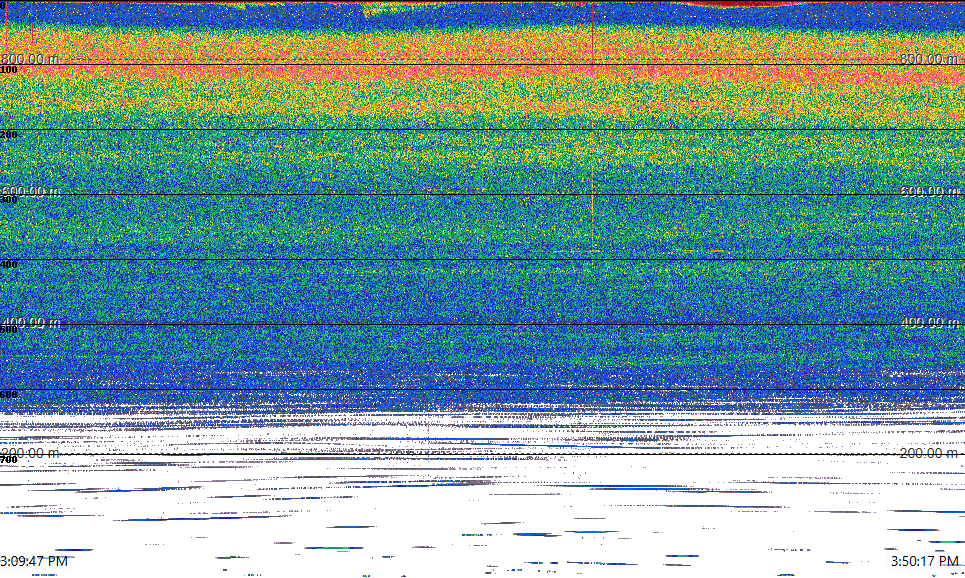Click the 3:50:17 PM end timestamp
Image resolution: width=965 pixels, height=578 pixels.
pyautogui.click(x=925, y=561)
